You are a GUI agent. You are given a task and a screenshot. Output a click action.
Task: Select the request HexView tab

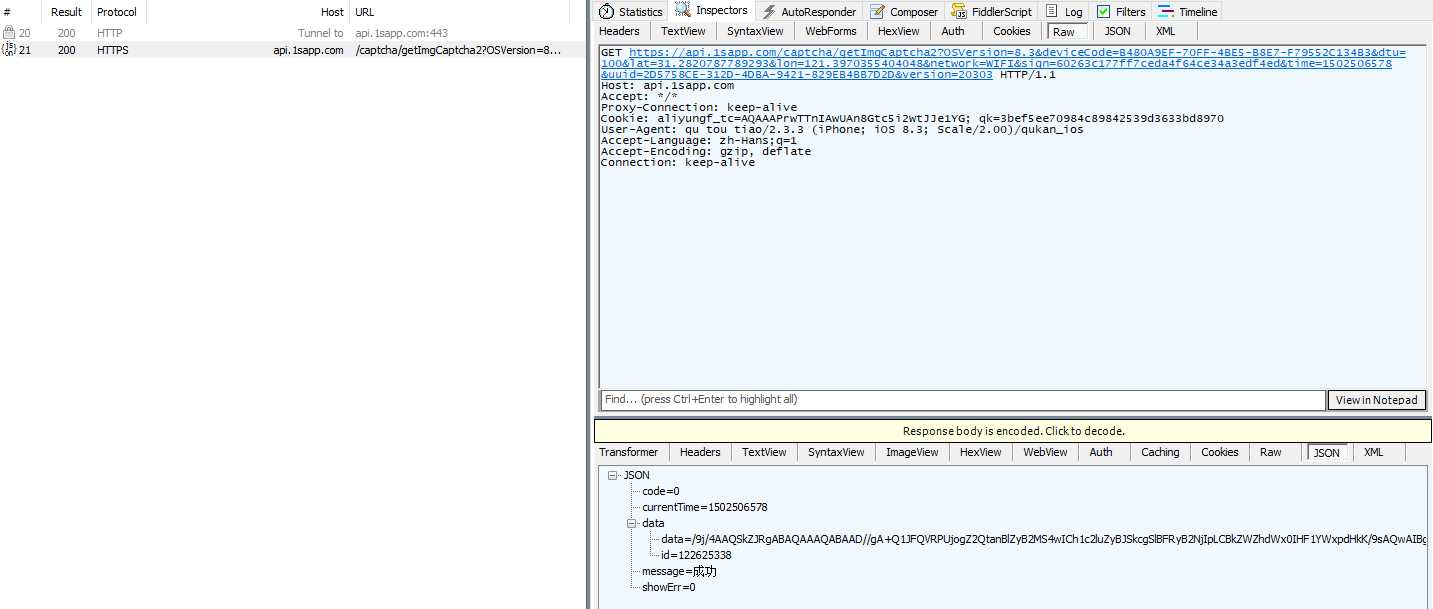(x=898, y=31)
